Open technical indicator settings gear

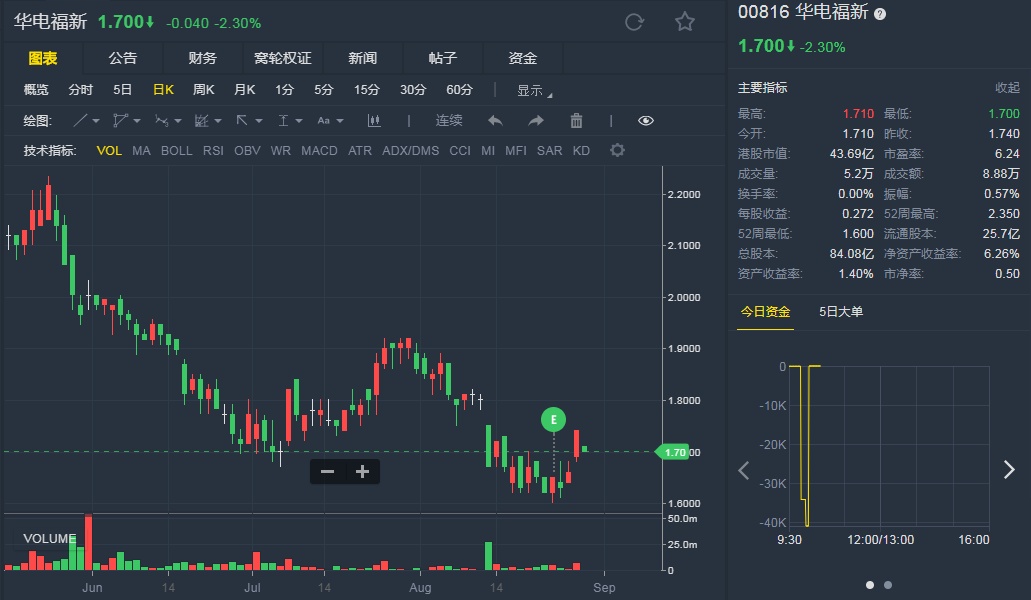point(617,150)
